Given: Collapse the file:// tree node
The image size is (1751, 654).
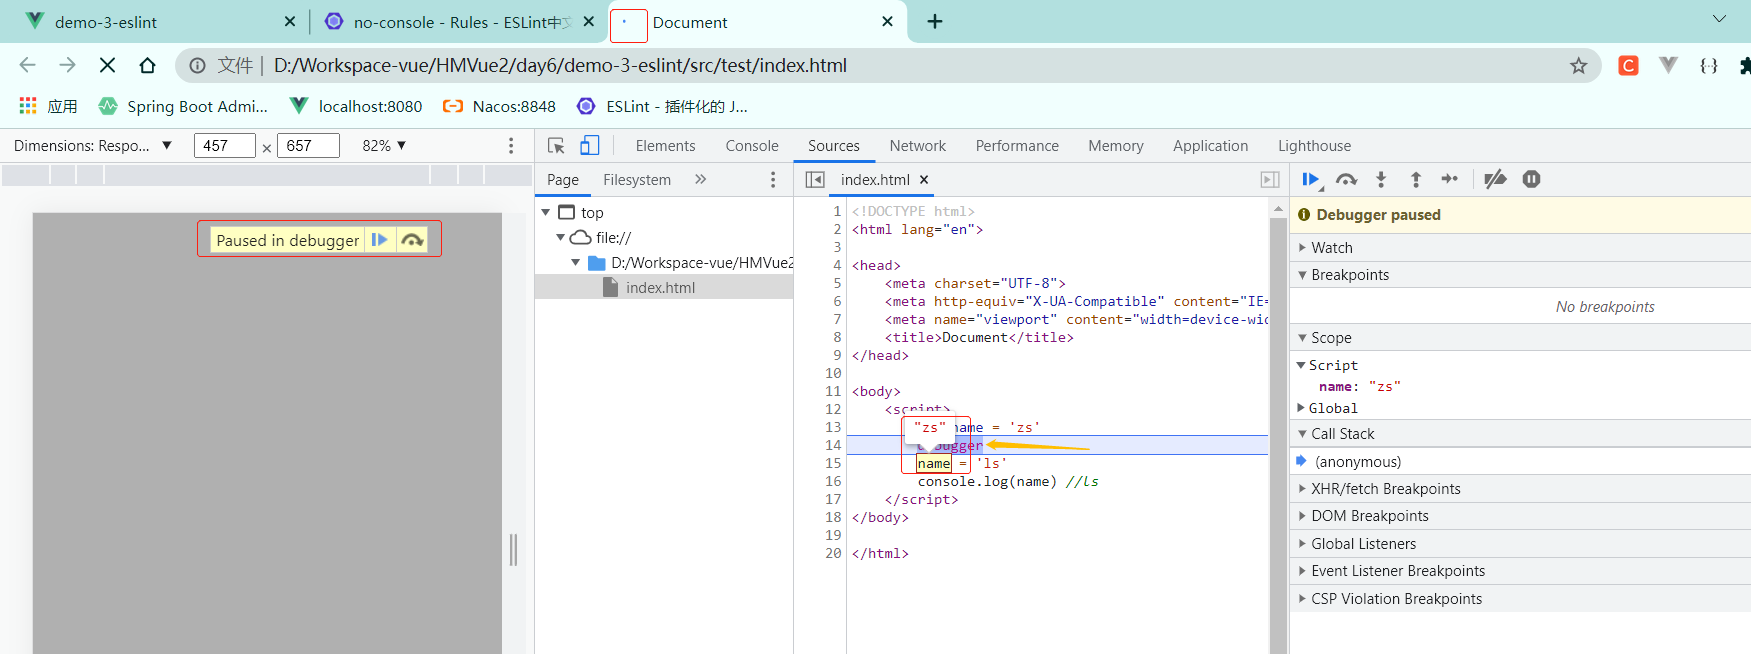Looking at the screenshot, I should point(560,238).
